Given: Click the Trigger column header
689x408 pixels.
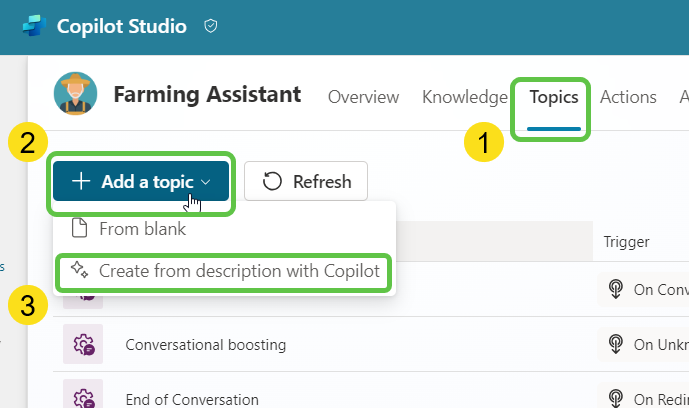Looking at the screenshot, I should (x=626, y=242).
